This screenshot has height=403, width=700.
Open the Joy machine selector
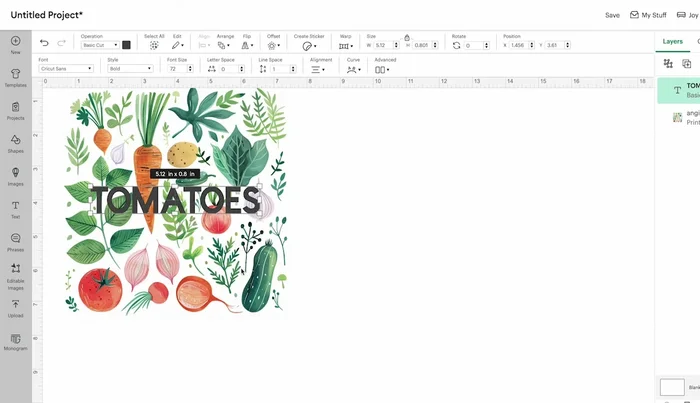[688, 15]
